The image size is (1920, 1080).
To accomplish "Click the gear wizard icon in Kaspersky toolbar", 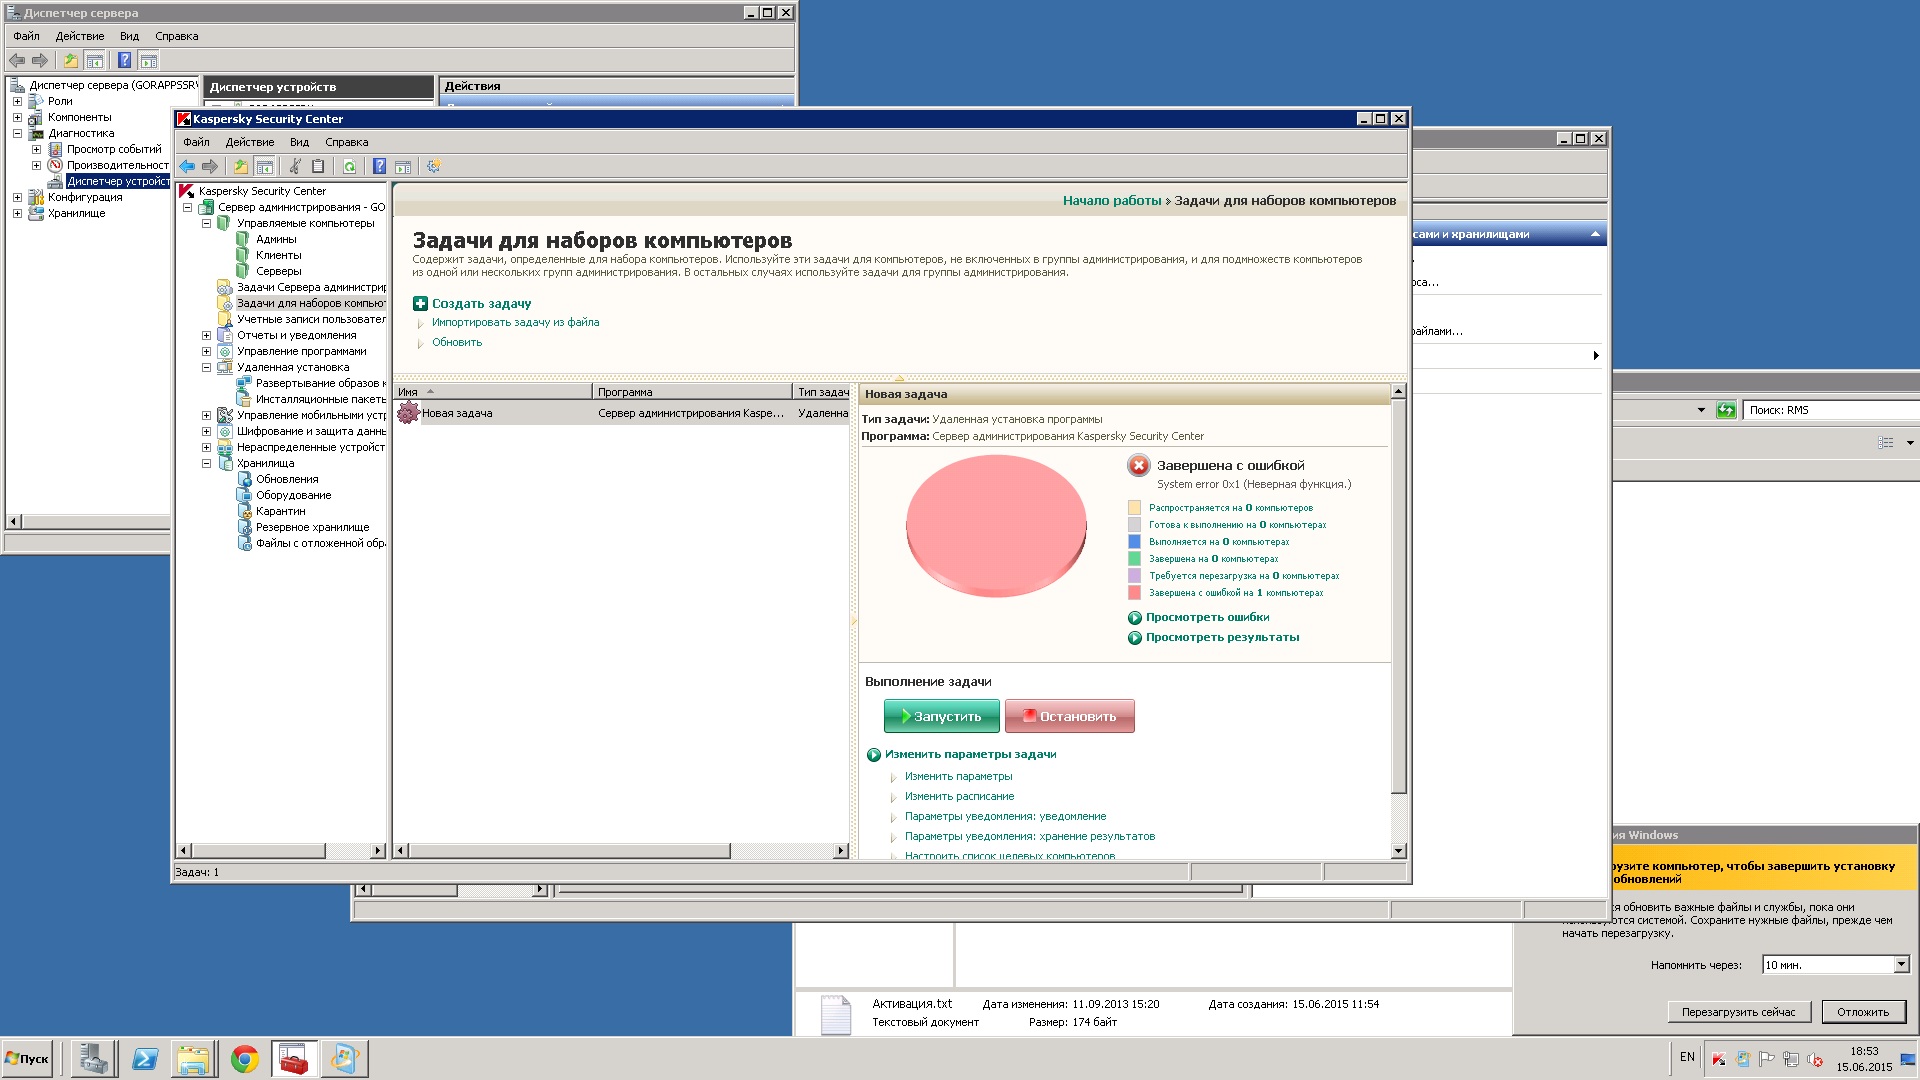I will point(433,166).
